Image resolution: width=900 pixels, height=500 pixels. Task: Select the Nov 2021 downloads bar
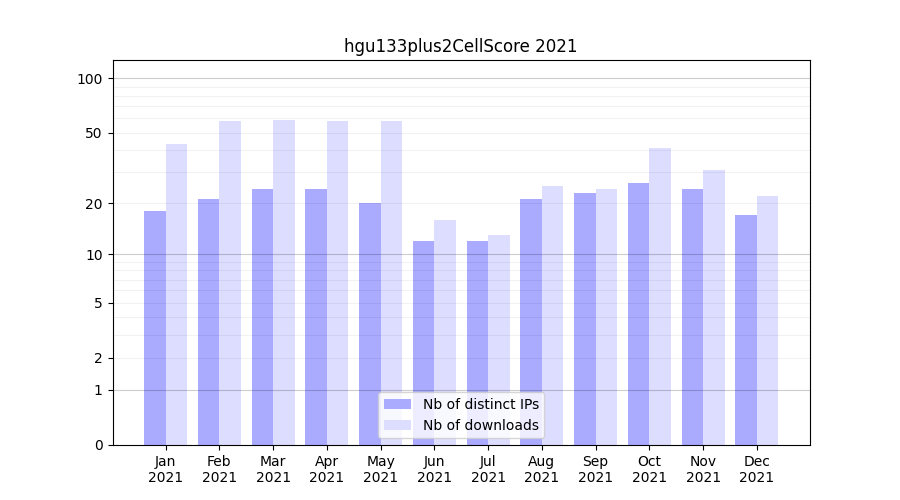(714, 308)
